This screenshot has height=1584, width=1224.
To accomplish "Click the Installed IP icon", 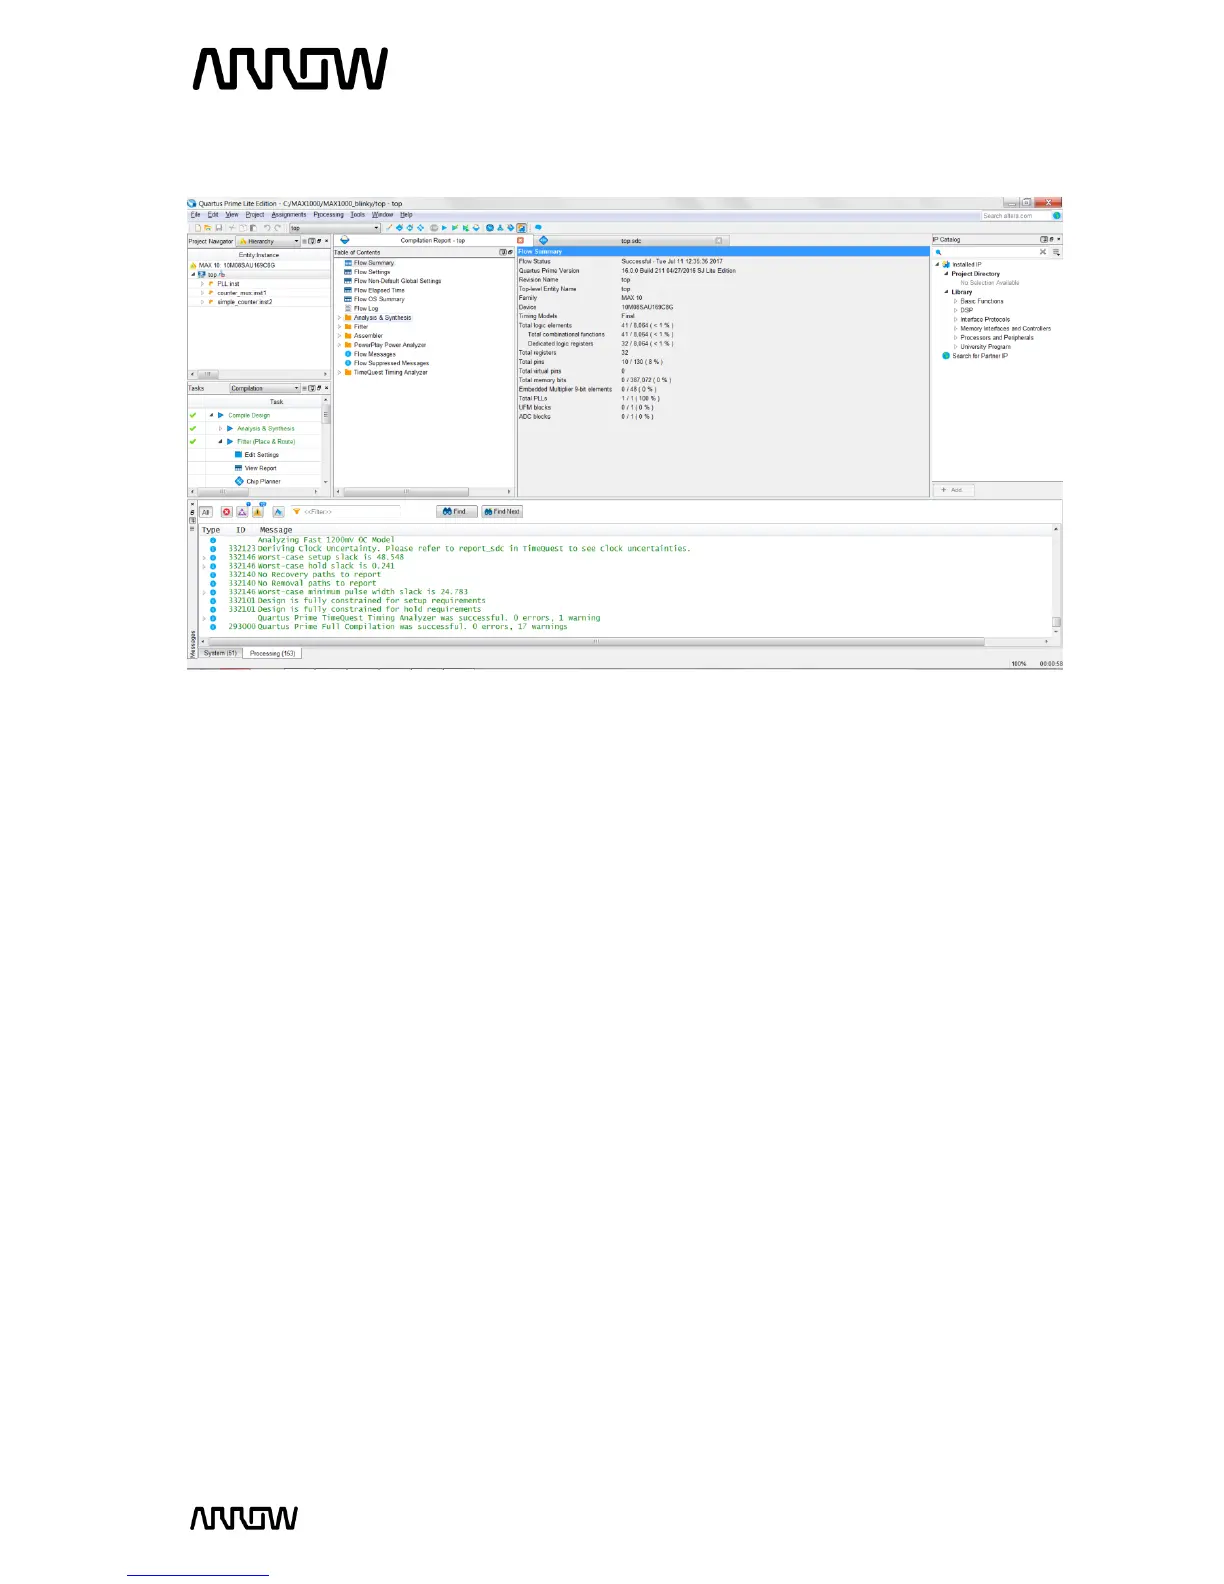I will click(946, 264).
